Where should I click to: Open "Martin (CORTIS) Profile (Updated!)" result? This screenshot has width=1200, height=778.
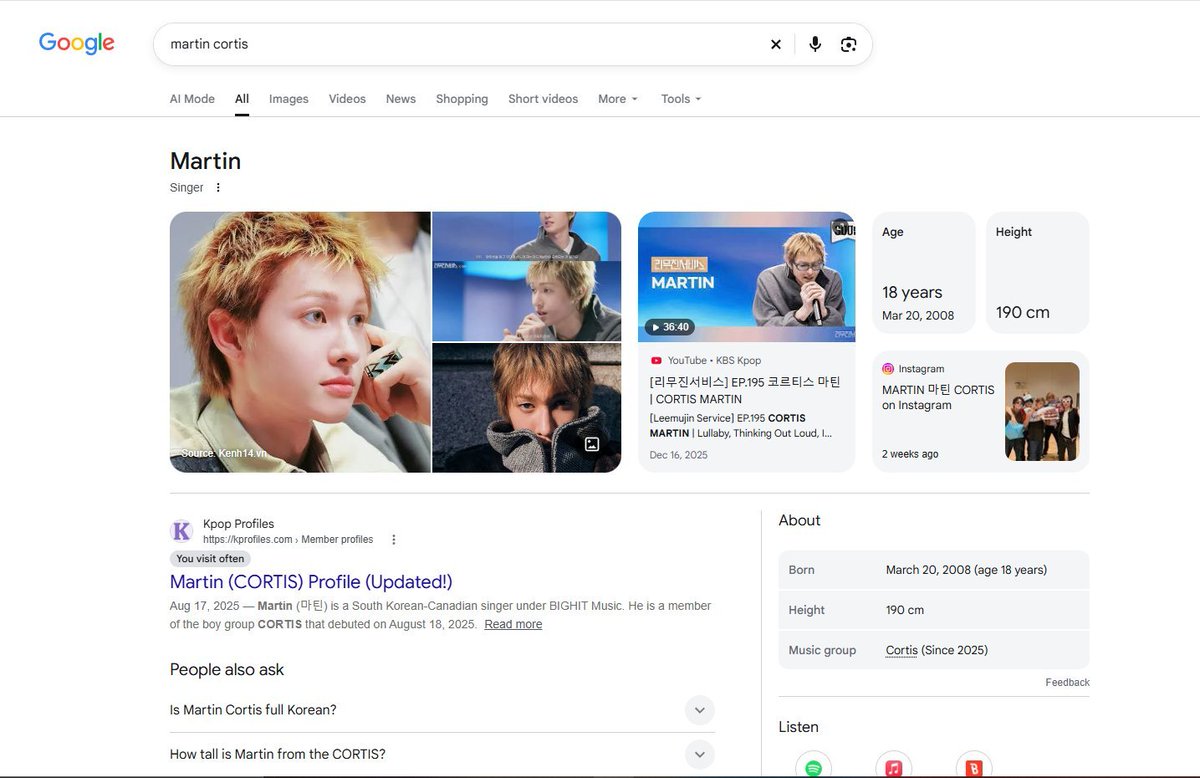[311, 582]
